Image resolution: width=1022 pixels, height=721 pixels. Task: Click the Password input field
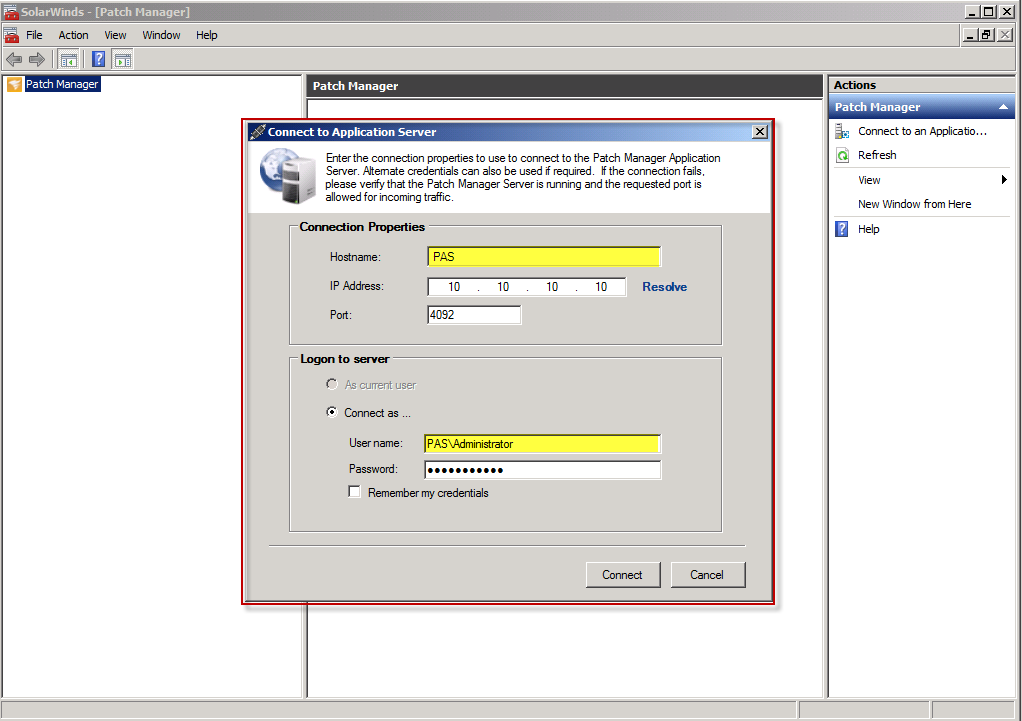(542, 470)
